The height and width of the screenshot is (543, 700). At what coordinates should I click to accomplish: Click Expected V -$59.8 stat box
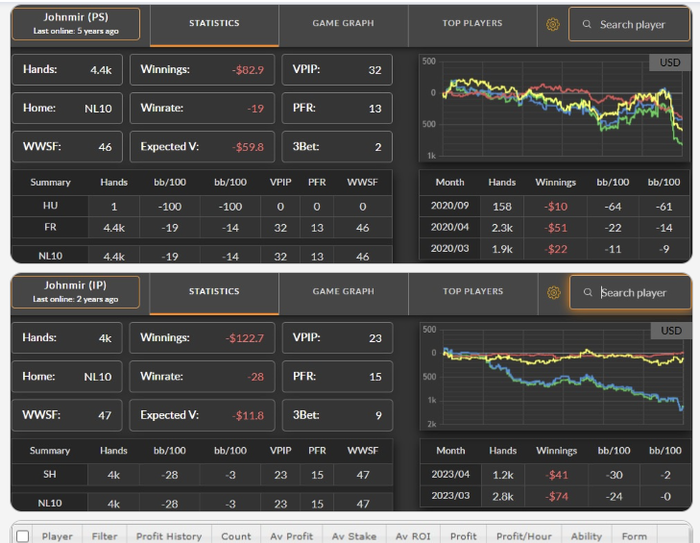click(202, 147)
